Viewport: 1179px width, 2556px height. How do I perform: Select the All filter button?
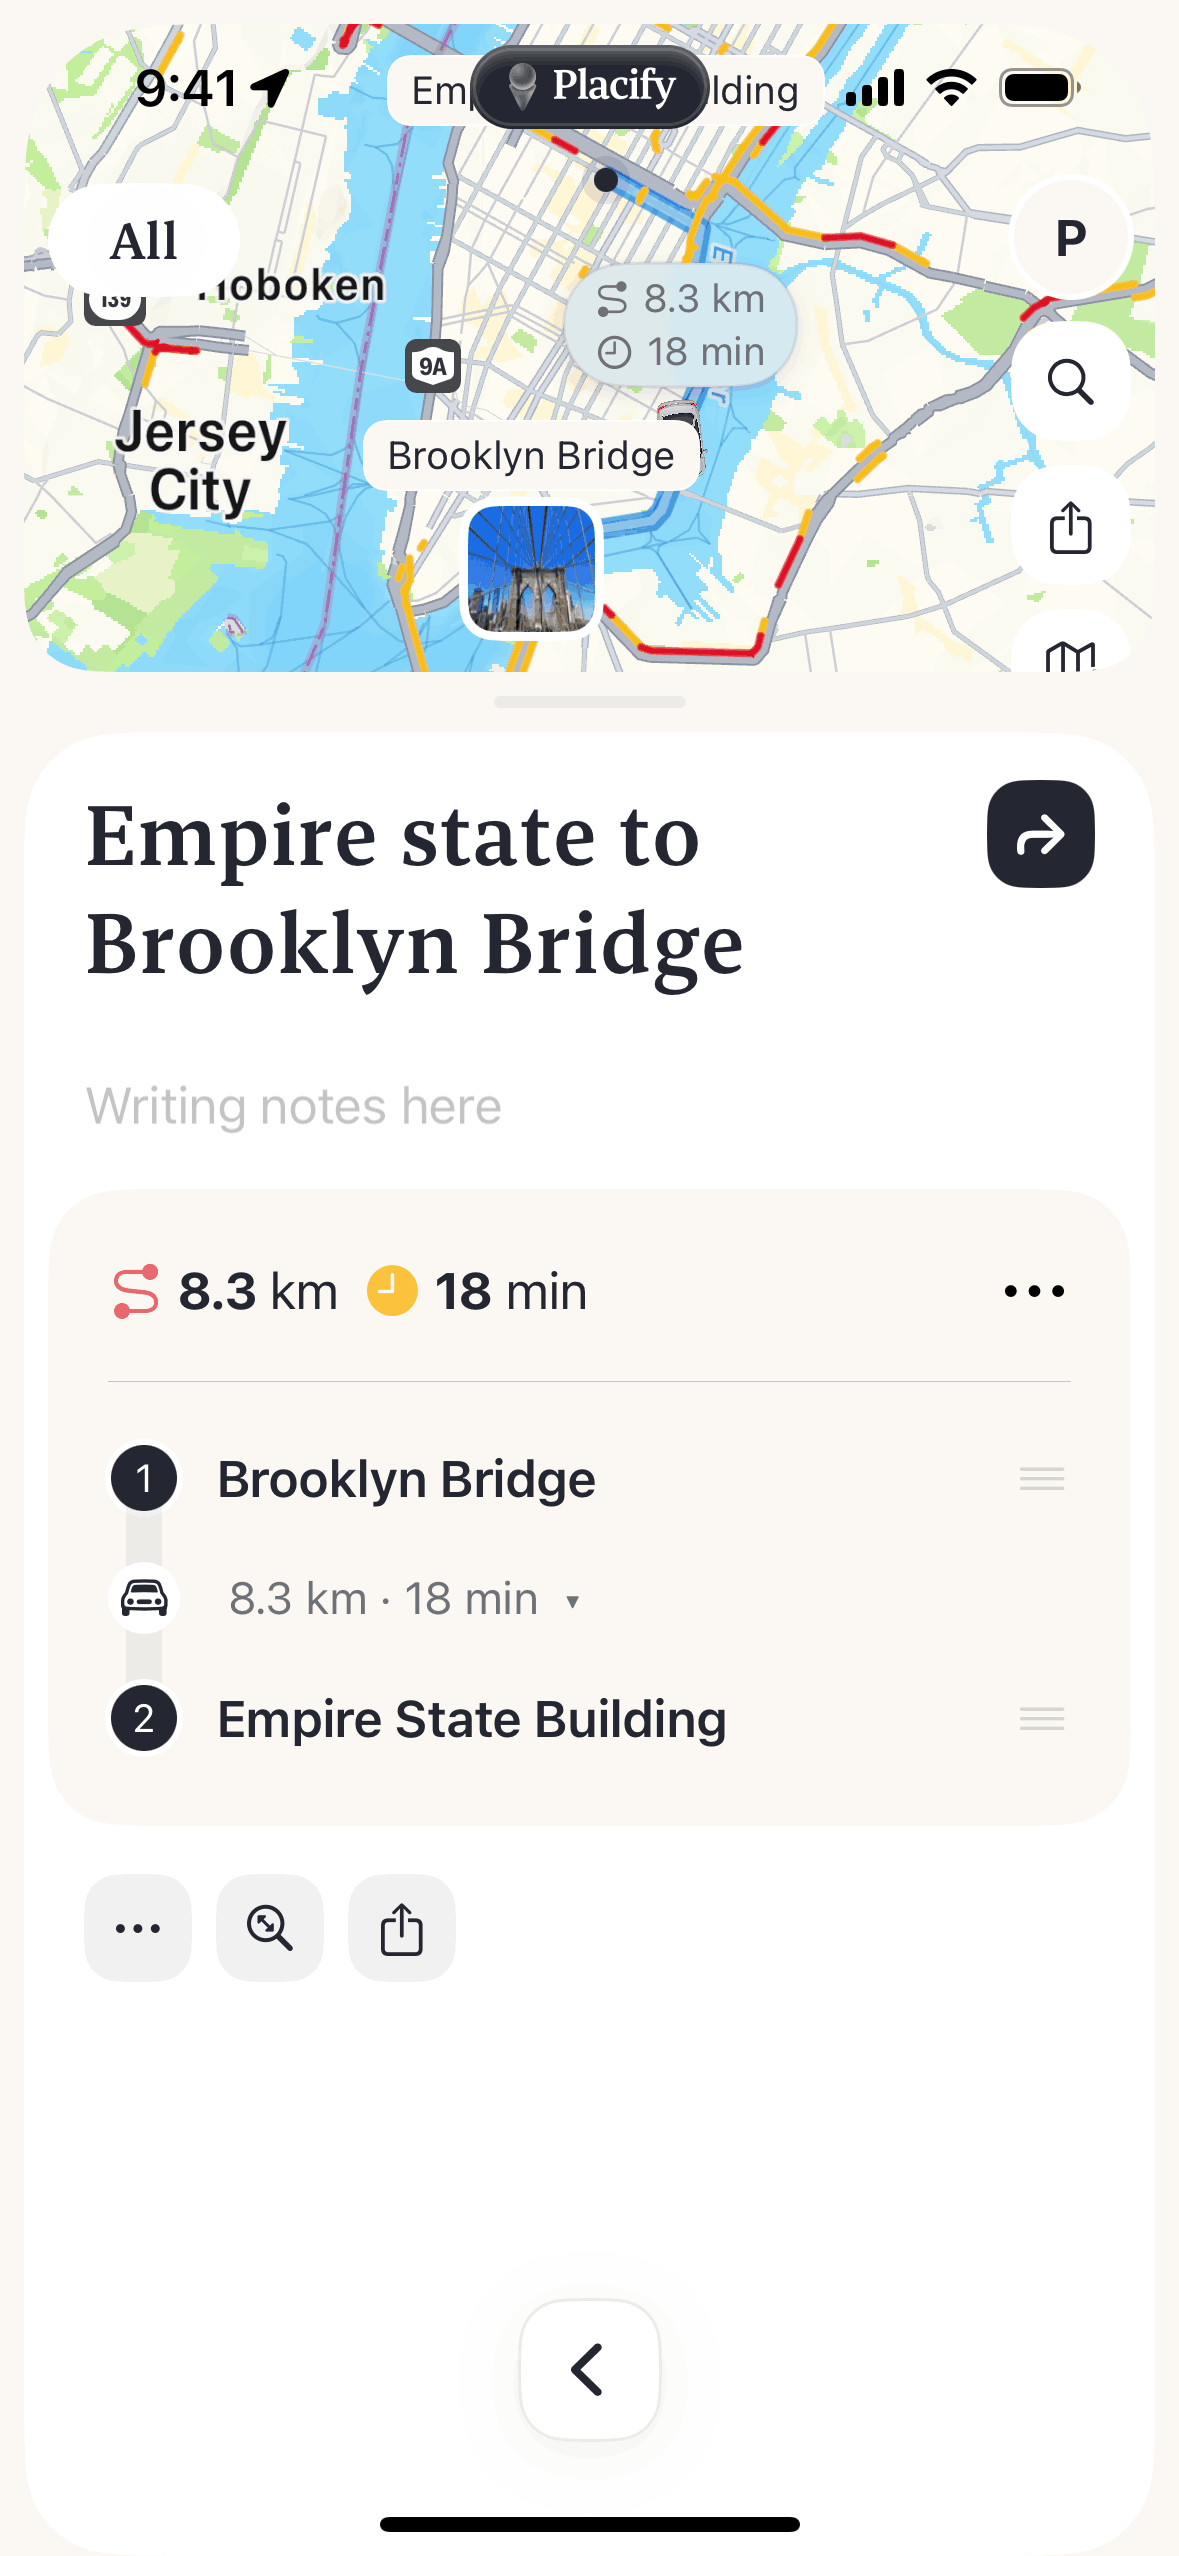[144, 241]
